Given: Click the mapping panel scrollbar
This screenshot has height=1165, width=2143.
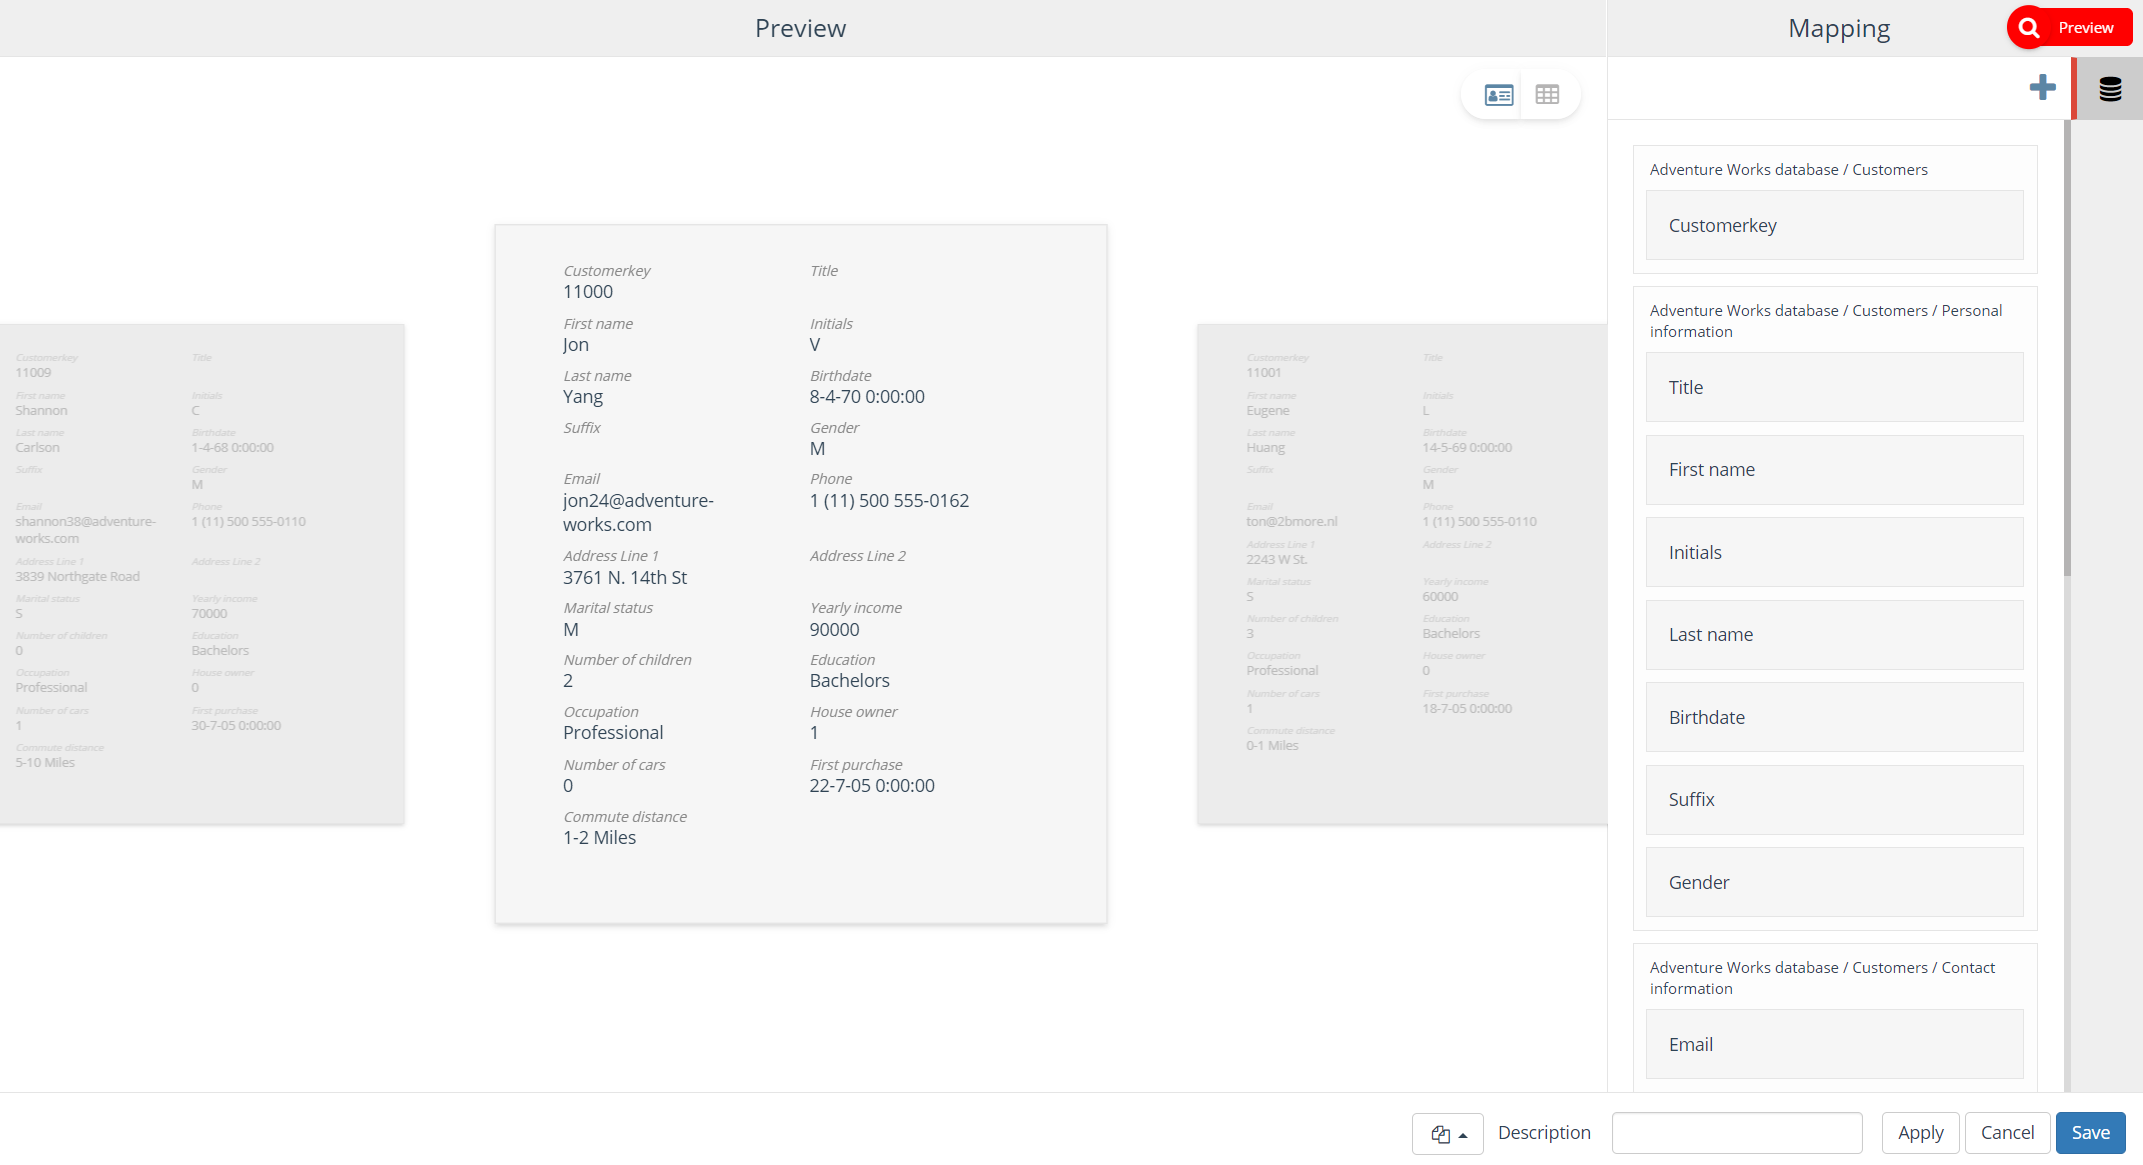Looking at the screenshot, I should 2067,348.
